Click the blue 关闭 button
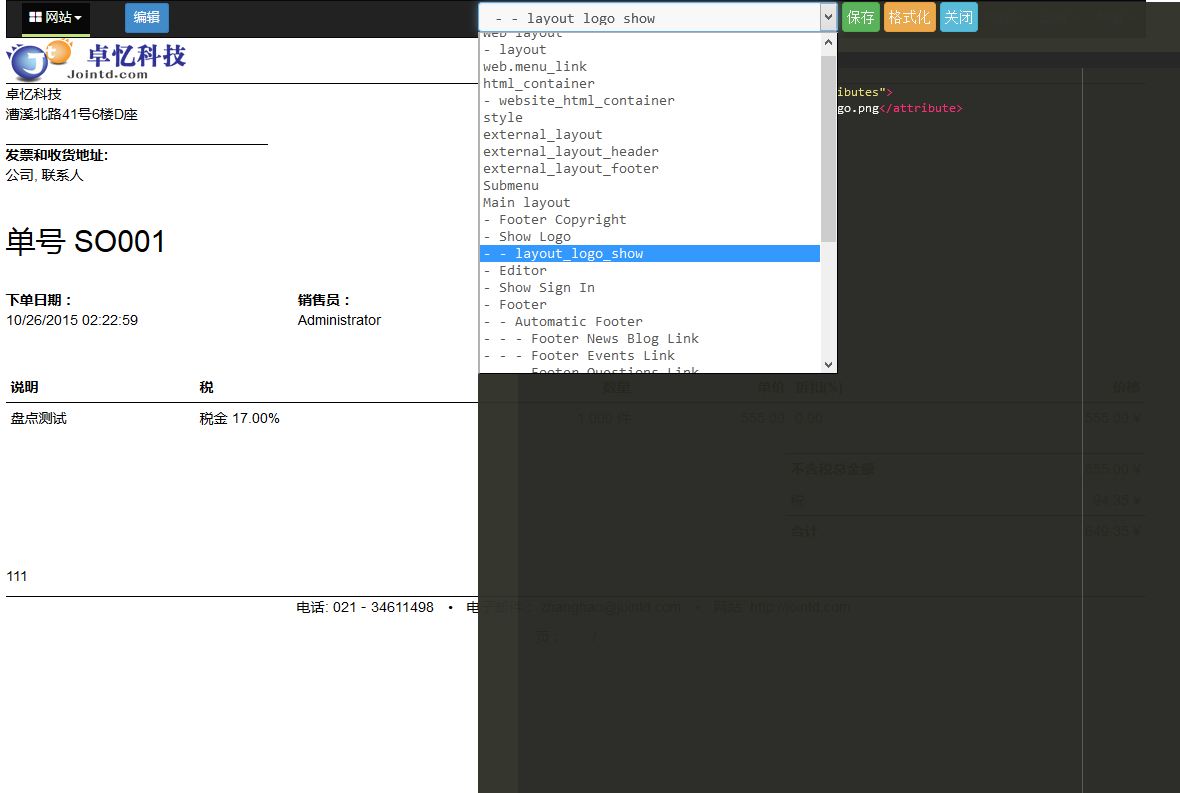 958,17
